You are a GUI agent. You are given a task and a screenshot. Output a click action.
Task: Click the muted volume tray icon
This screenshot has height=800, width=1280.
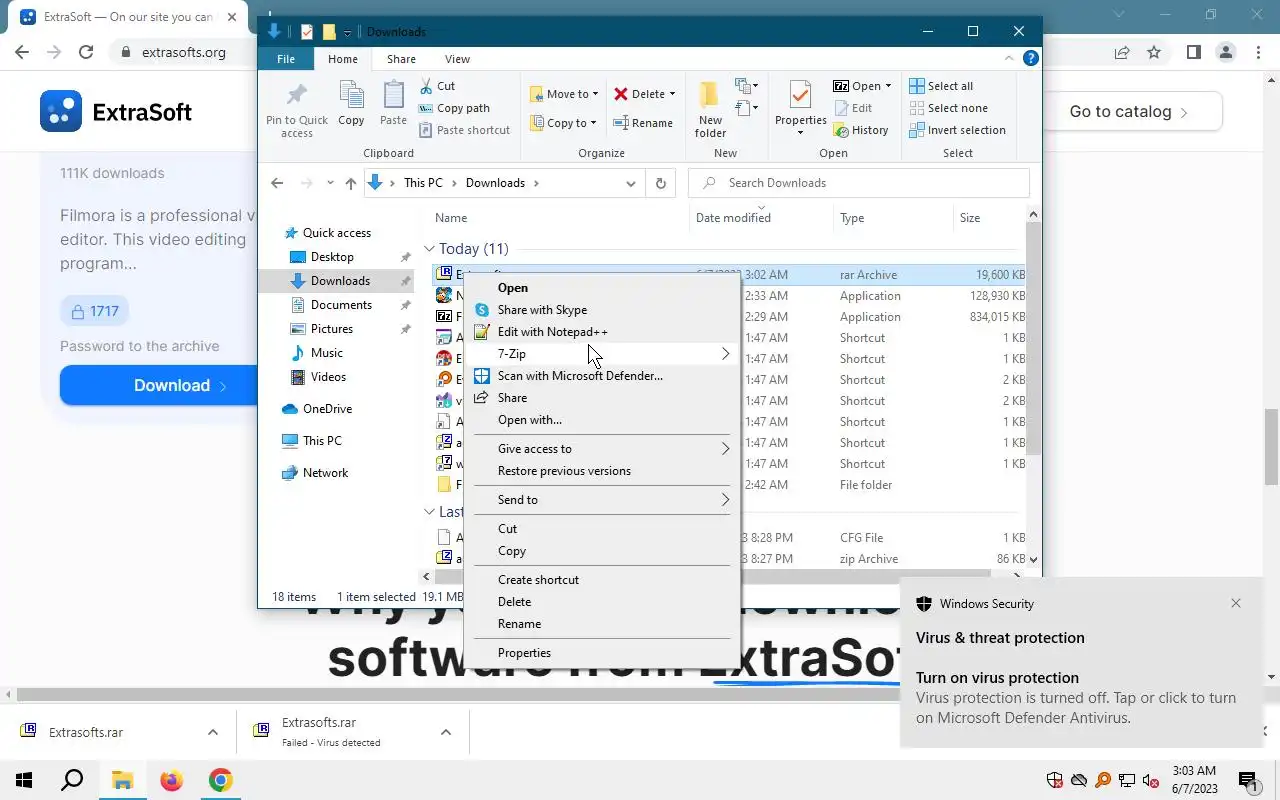1151,780
